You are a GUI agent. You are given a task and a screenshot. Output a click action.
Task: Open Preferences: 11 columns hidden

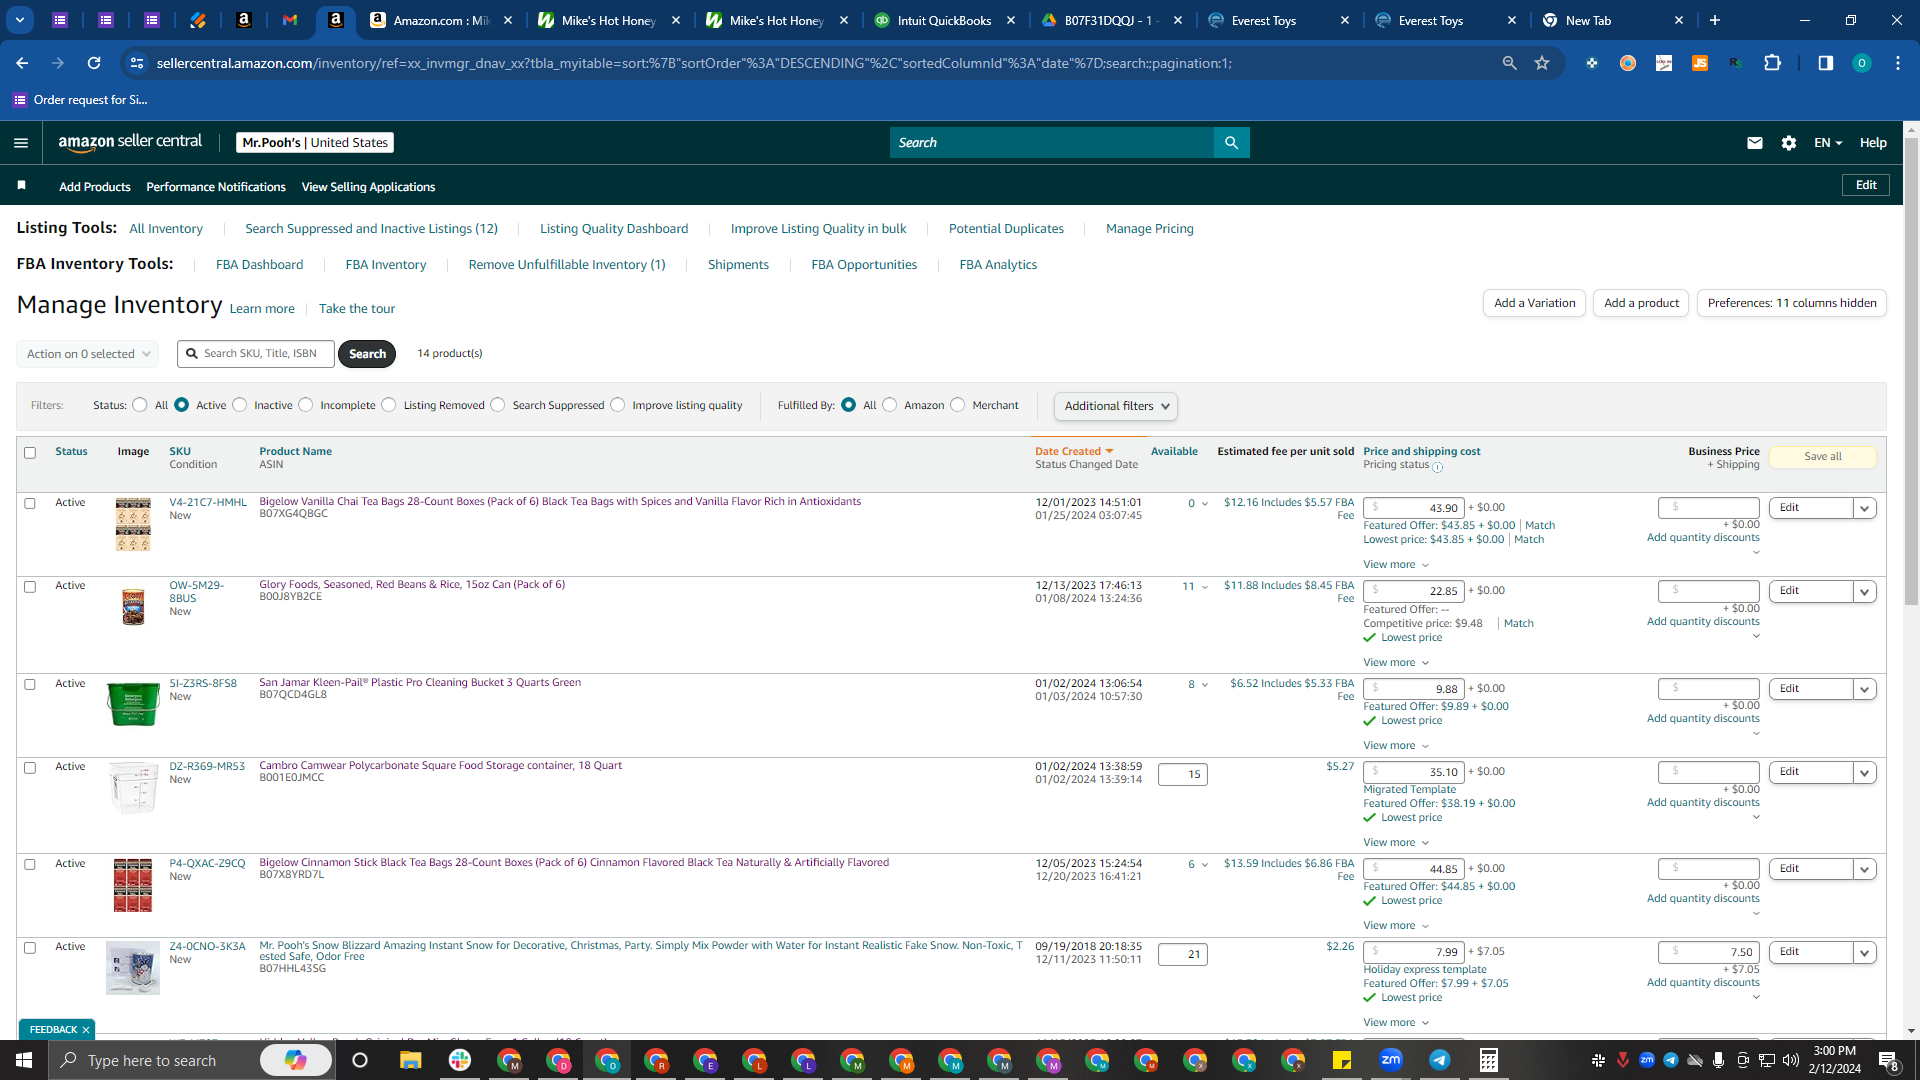[x=1792, y=303]
